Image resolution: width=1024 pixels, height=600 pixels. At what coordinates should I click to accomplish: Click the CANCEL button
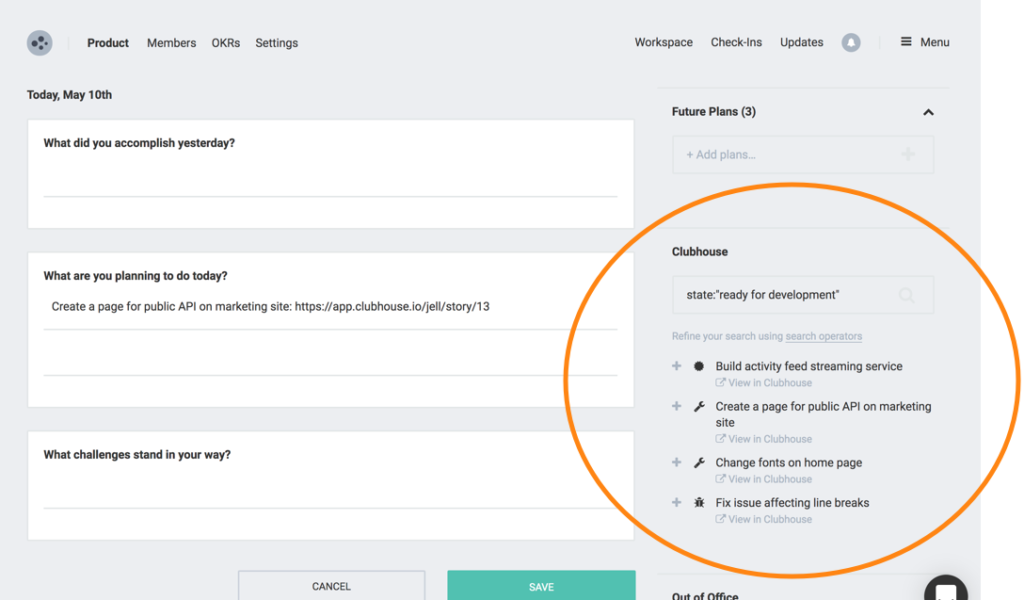click(331, 586)
